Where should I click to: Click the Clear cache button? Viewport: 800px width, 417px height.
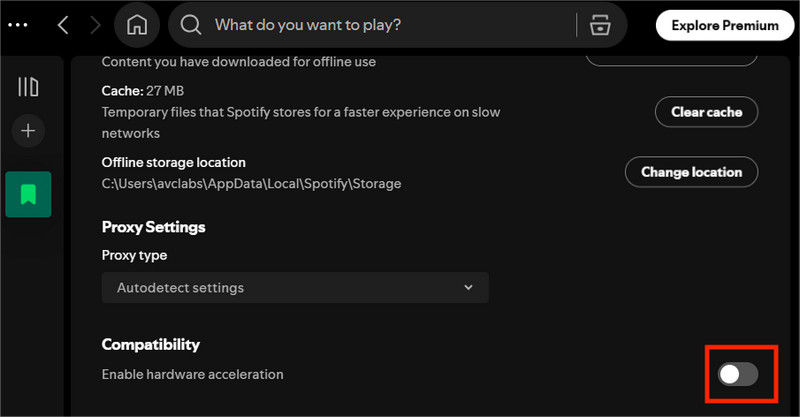[x=706, y=112]
